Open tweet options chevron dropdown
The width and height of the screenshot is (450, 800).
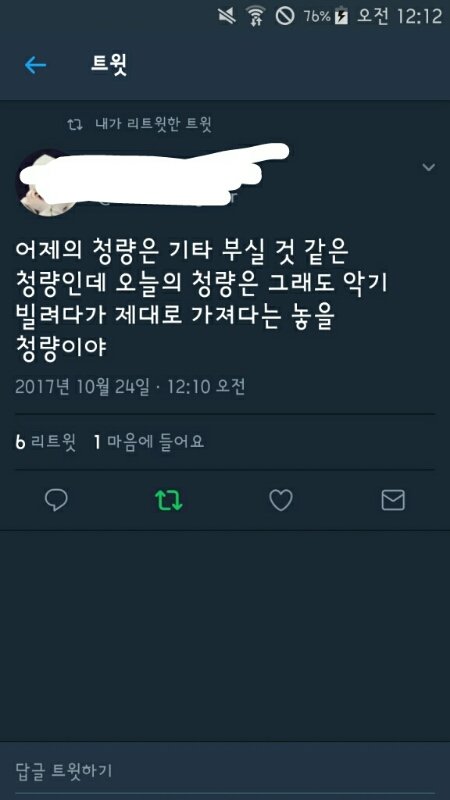coord(429,167)
